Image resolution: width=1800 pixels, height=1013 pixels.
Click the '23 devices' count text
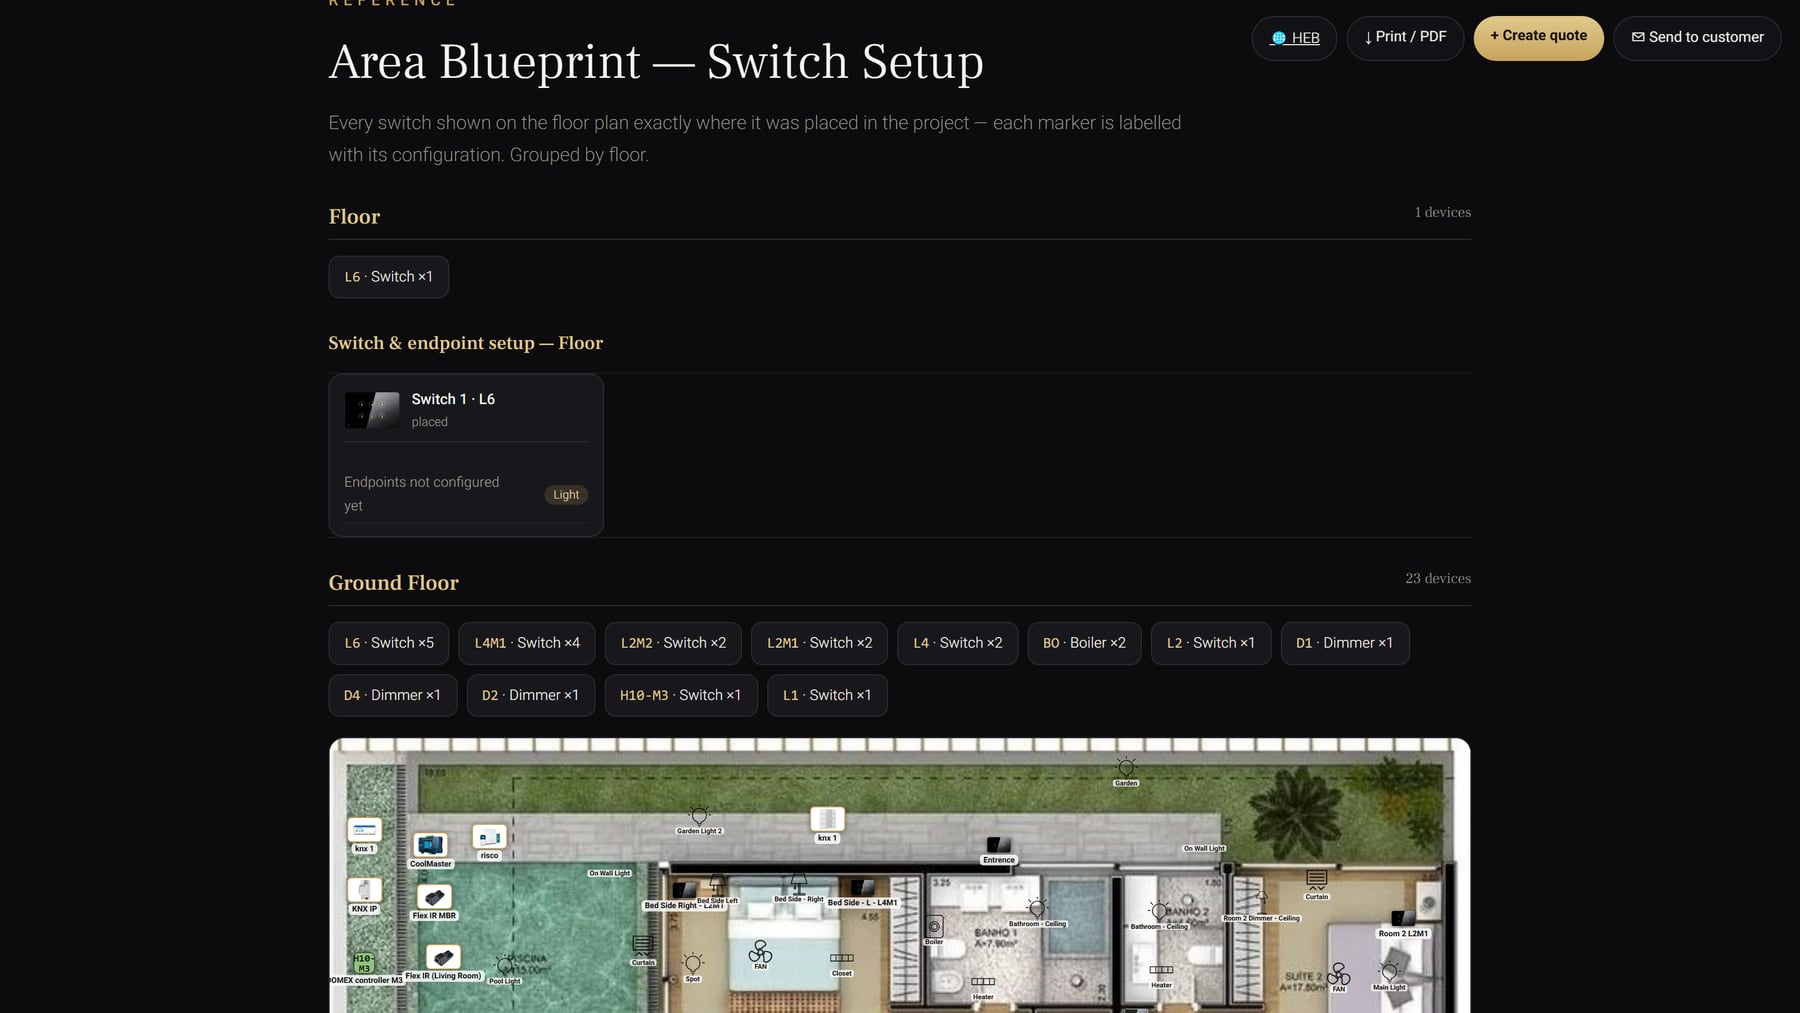tap(1438, 578)
